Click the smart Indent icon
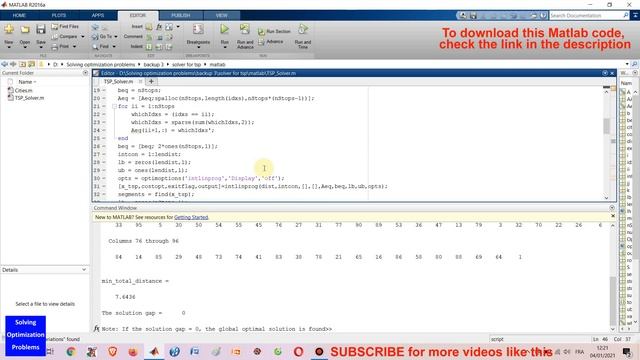640x360 pixels. point(149,47)
